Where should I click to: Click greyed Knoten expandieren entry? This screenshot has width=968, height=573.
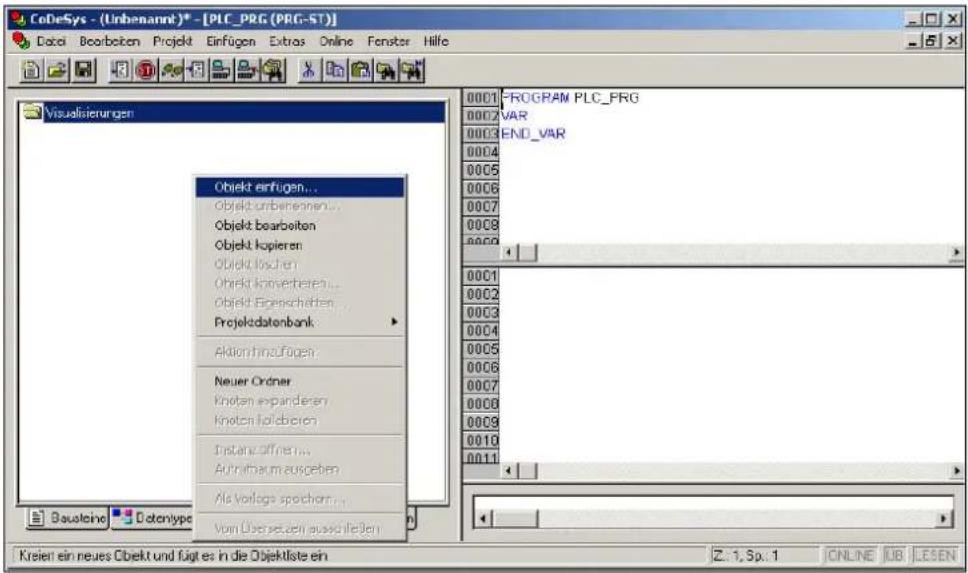point(300,401)
